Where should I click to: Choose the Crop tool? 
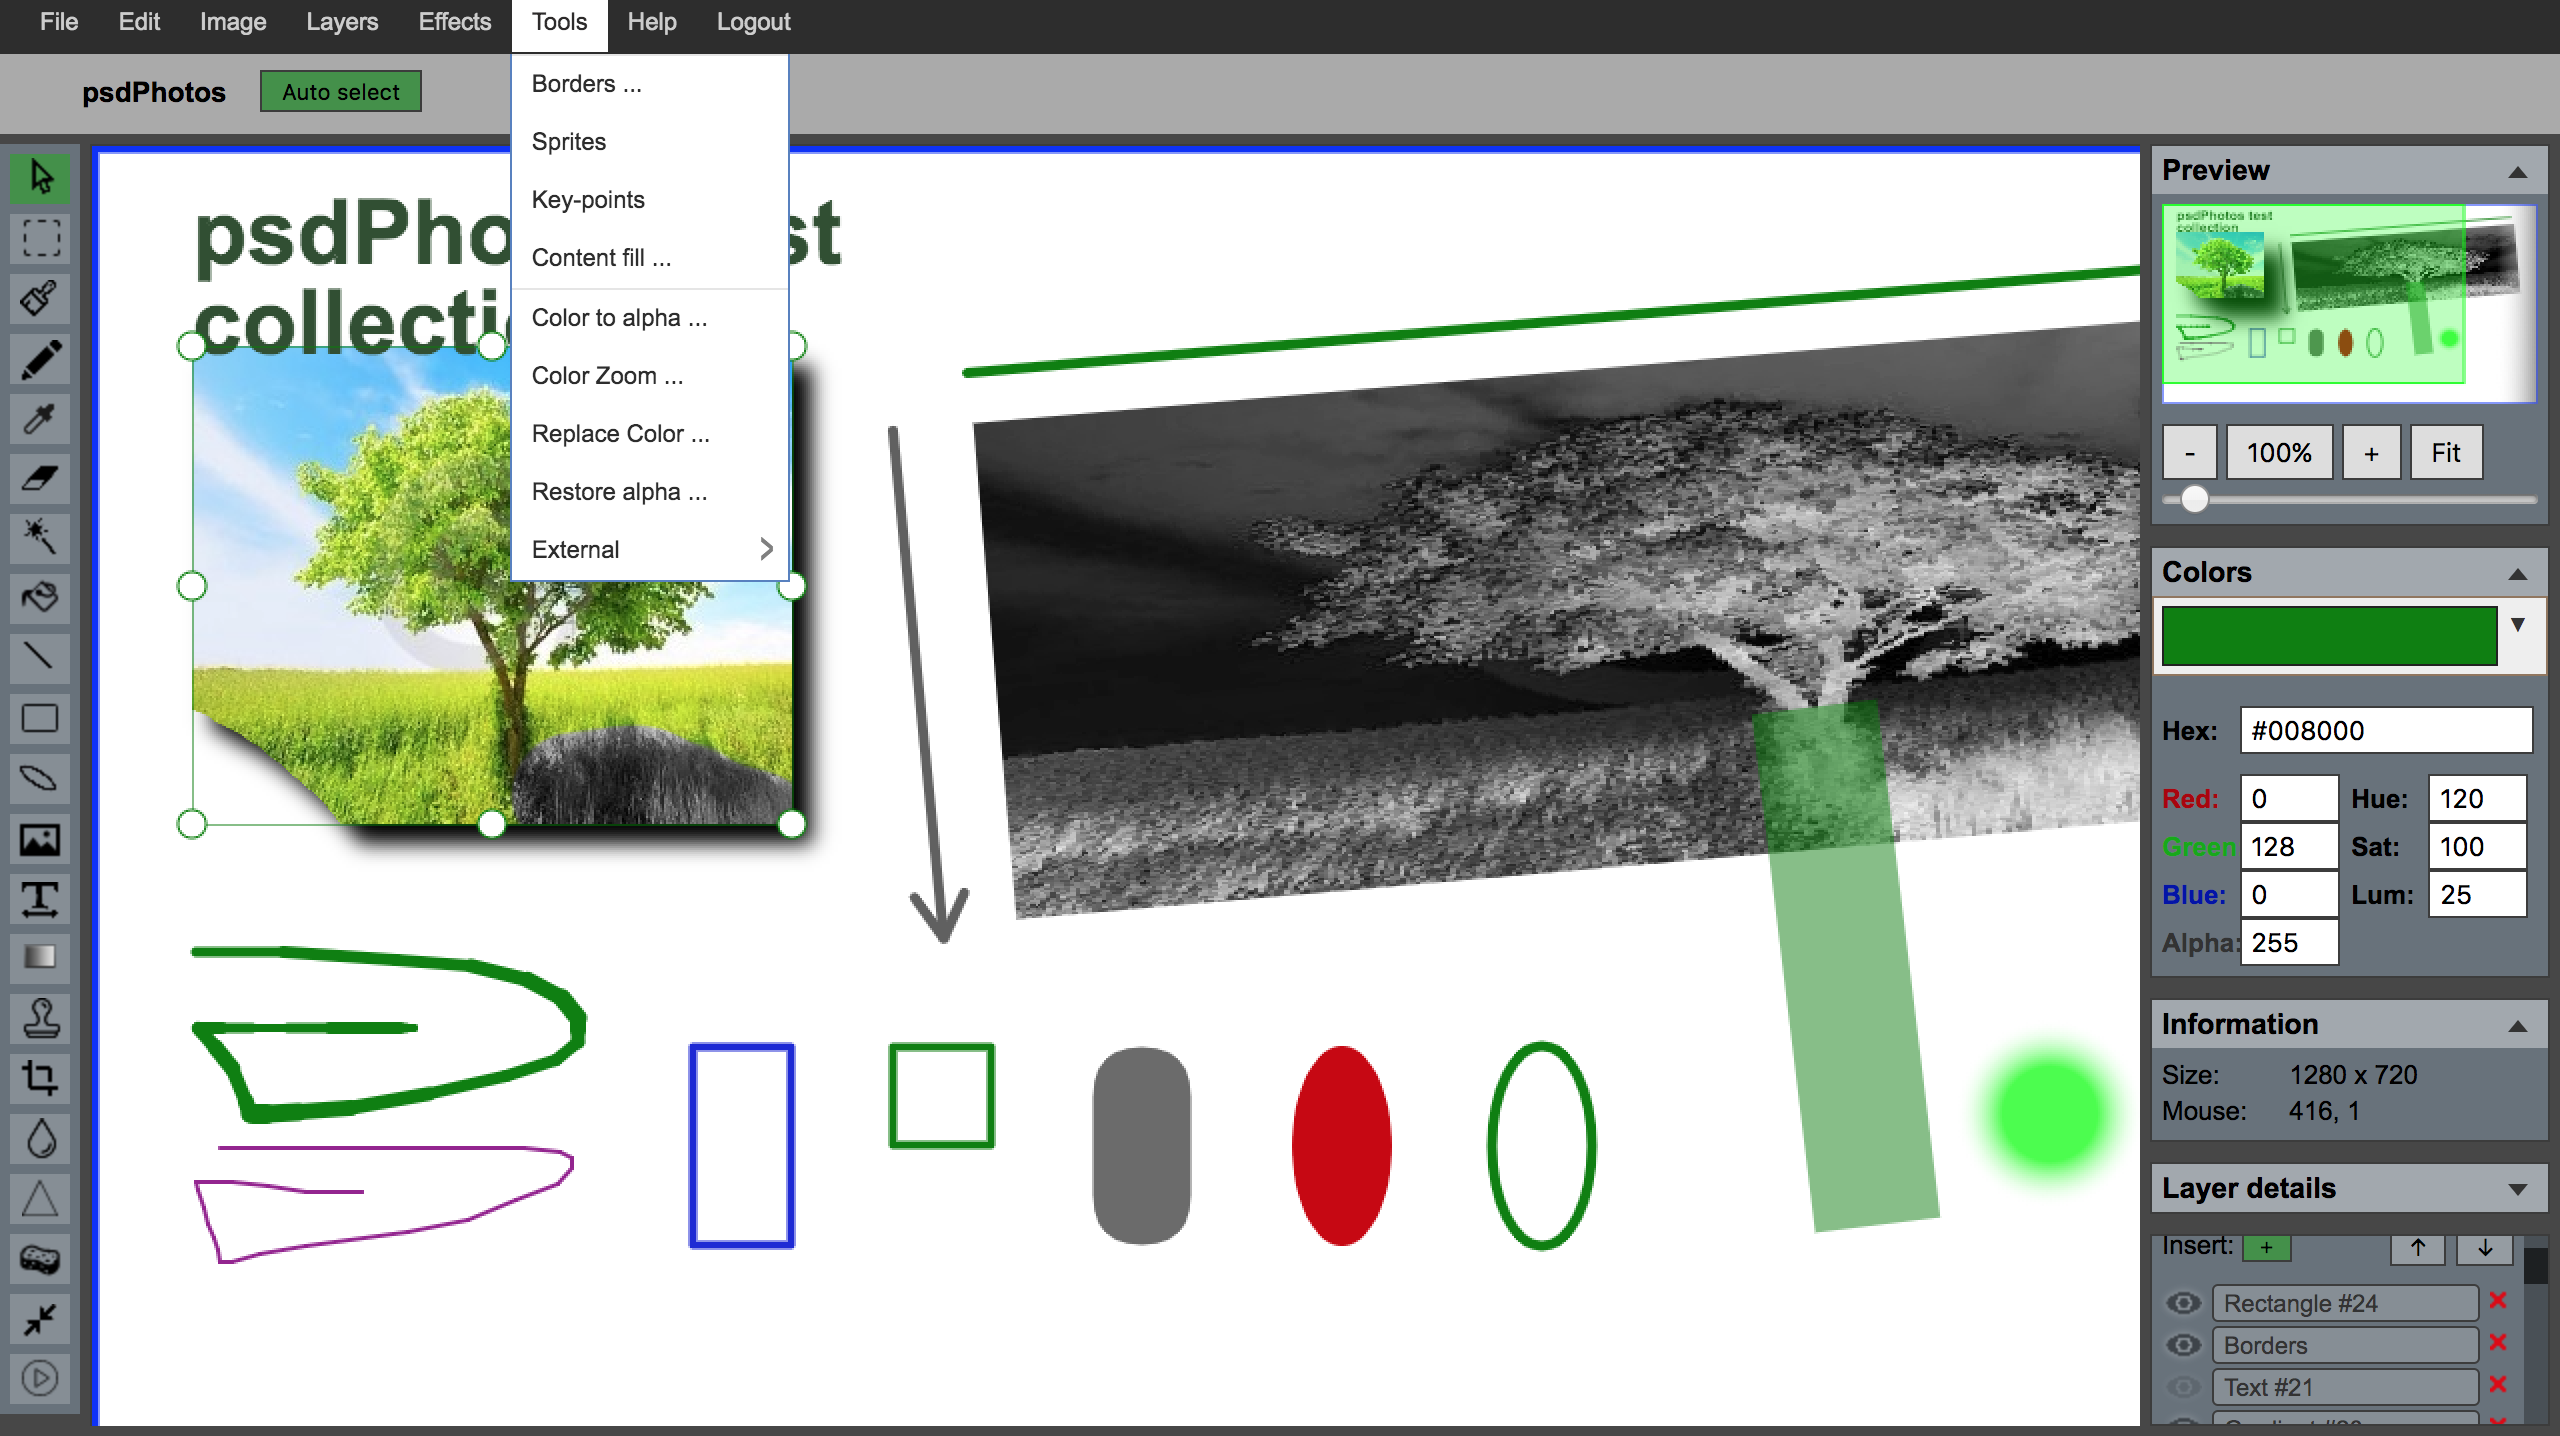click(x=40, y=1078)
